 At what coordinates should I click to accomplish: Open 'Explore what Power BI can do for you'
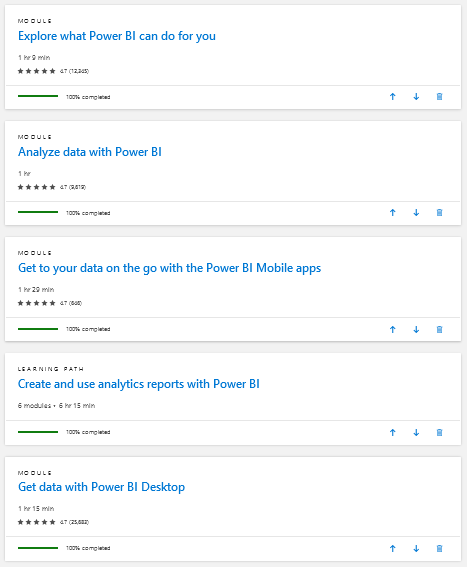click(x=117, y=36)
